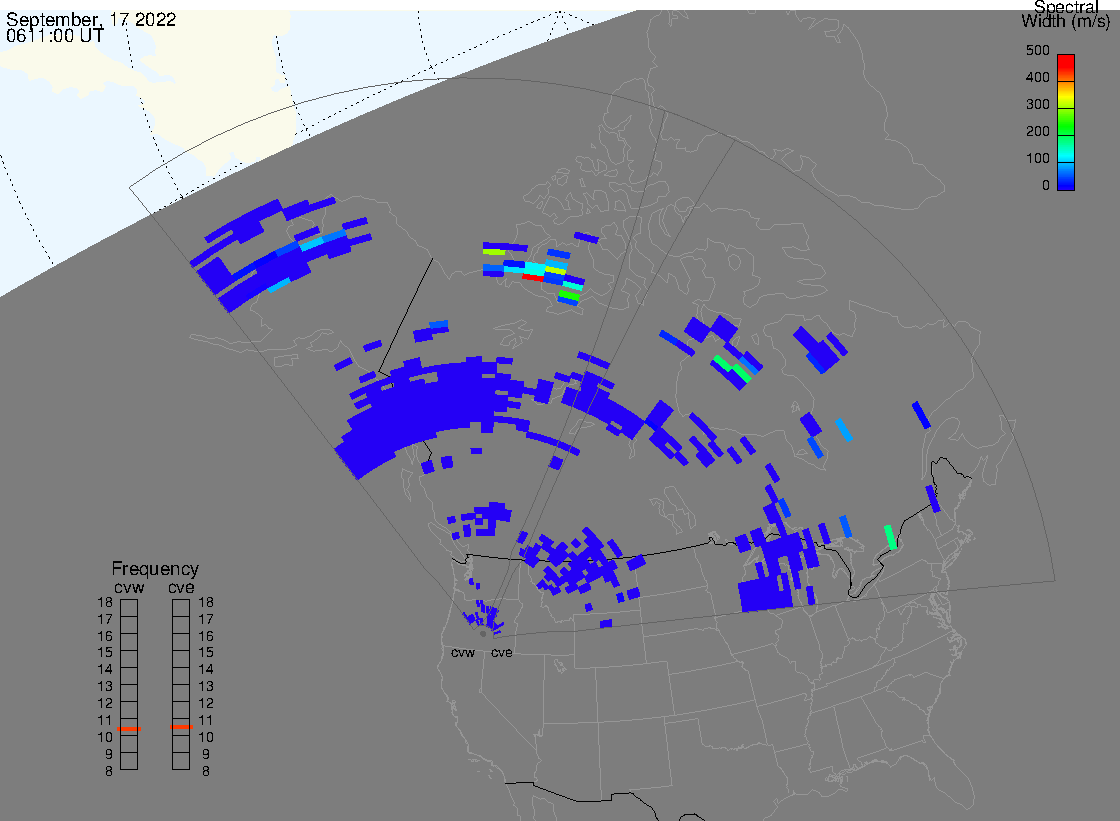Click the cve frequency scale label 18
The width and height of the screenshot is (1120, 821).
[206, 602]
